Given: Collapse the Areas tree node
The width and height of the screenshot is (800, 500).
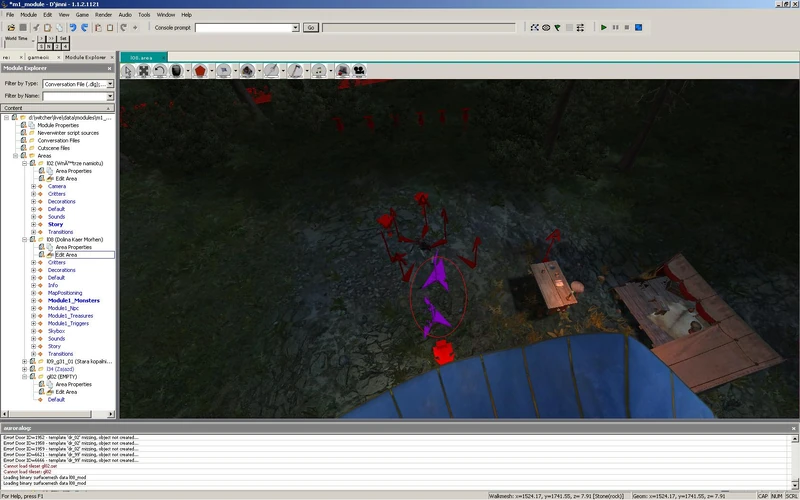Looking at the screenshot, I should tap(15, 156).
